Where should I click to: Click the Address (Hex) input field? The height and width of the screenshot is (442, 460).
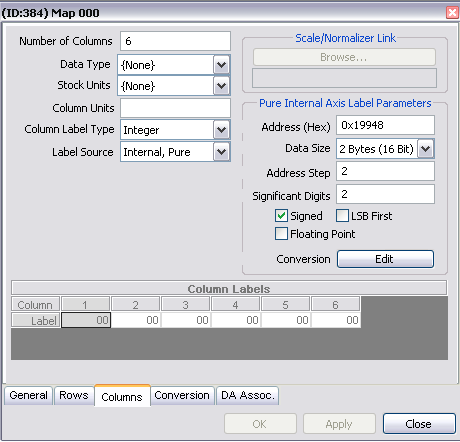click(x=385, y=125)
